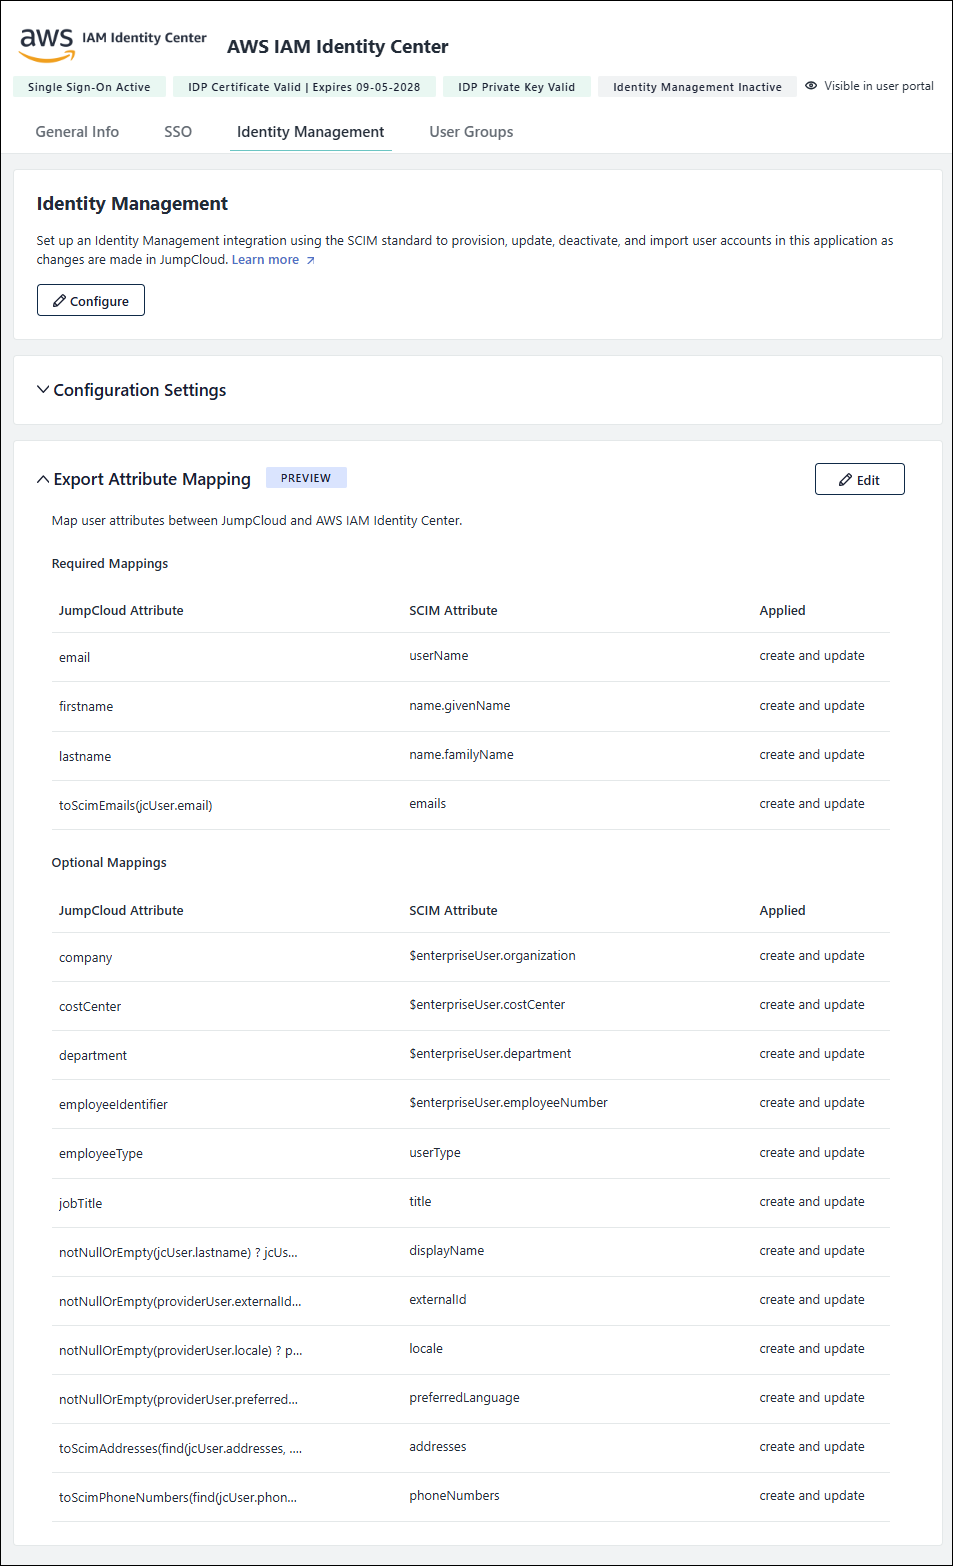Click the Identity Management Inactive badge
Screen dimensions: 953x1566
tap(697, 87)
